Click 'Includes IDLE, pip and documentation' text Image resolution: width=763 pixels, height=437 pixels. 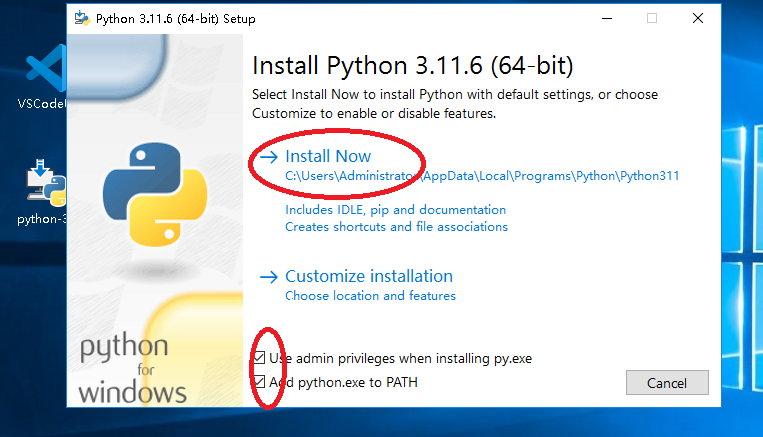396,210
